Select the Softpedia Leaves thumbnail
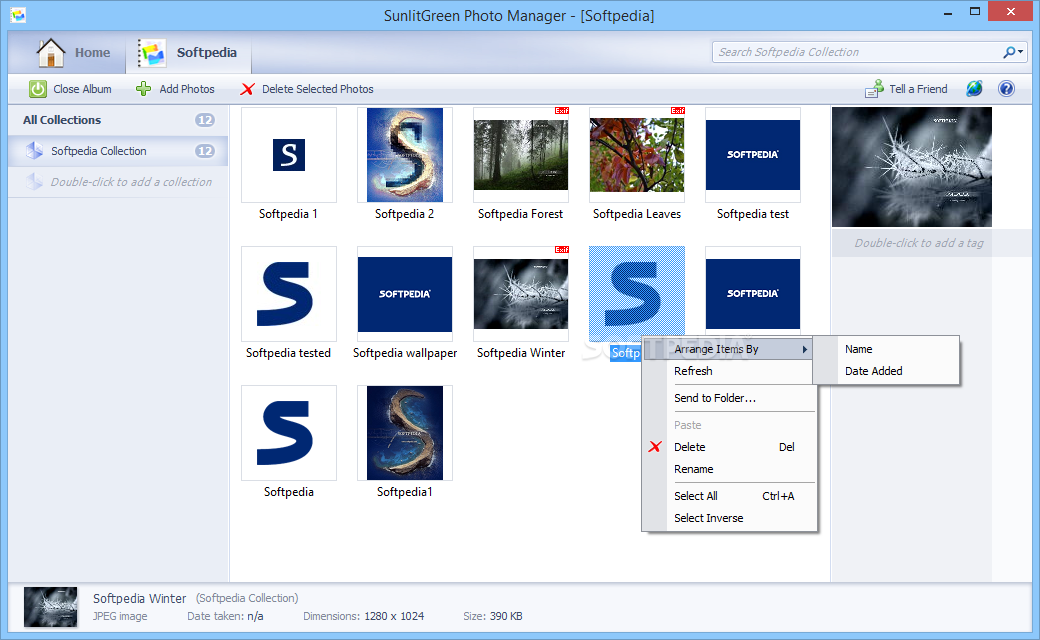The image size is (1040, 640). (x=637, y=155)
